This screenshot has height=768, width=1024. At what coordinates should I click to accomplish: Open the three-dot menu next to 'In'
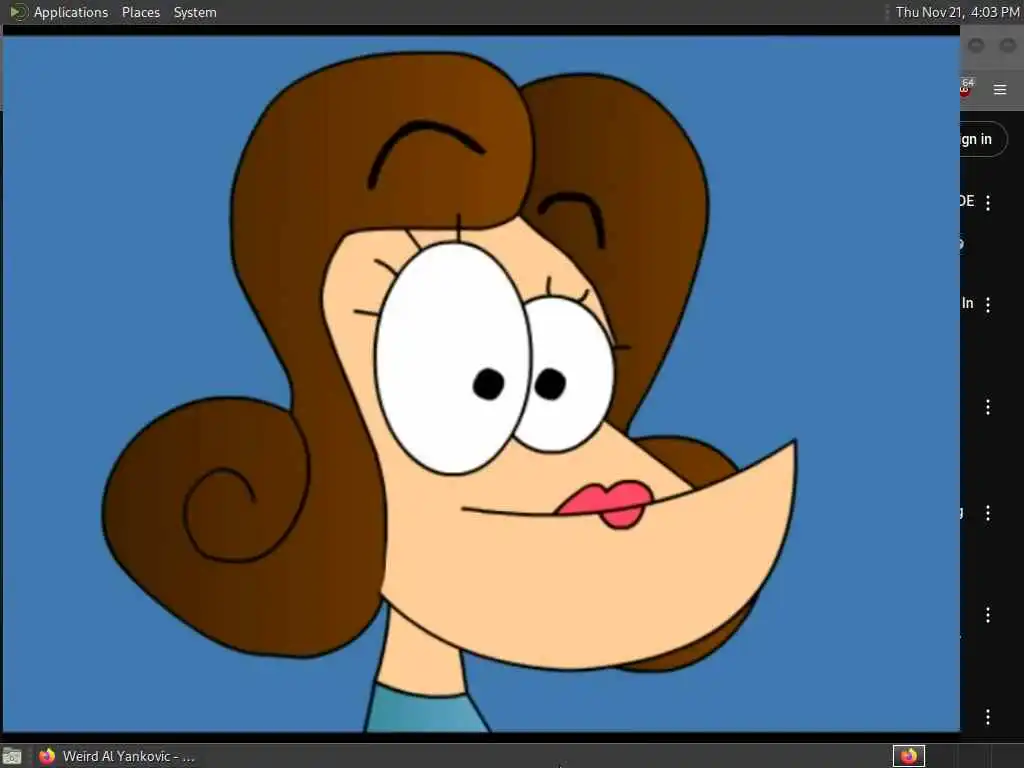[x=988, y=305]
